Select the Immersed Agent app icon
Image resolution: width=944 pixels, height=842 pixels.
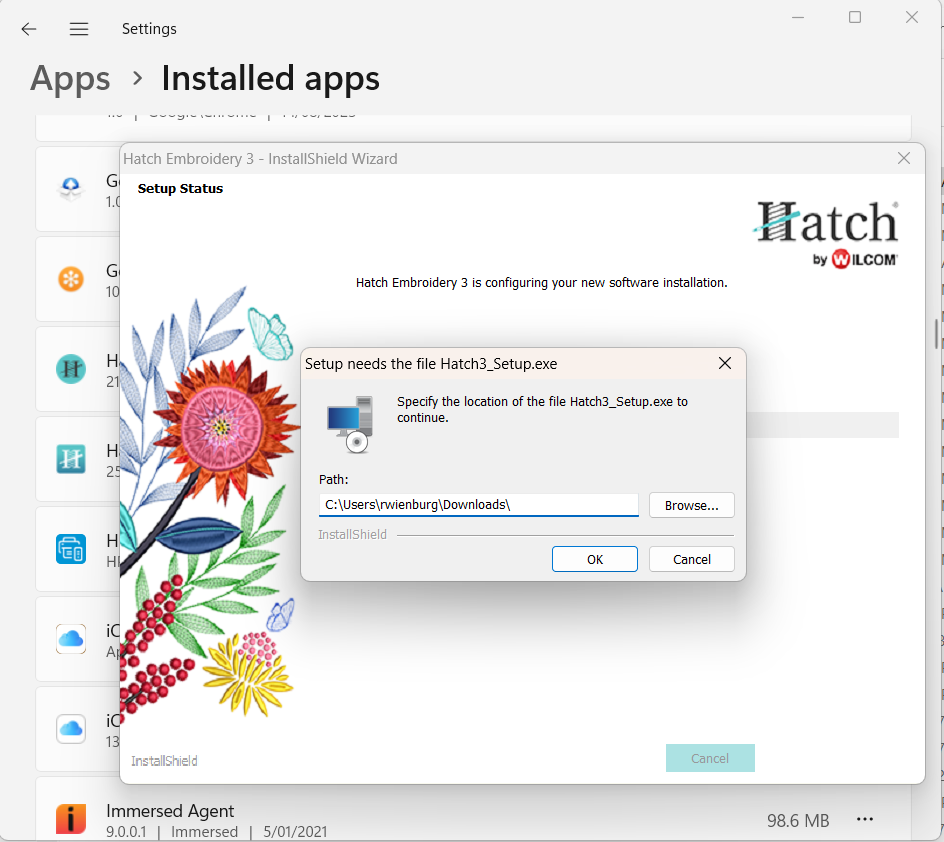pos(71,819)
